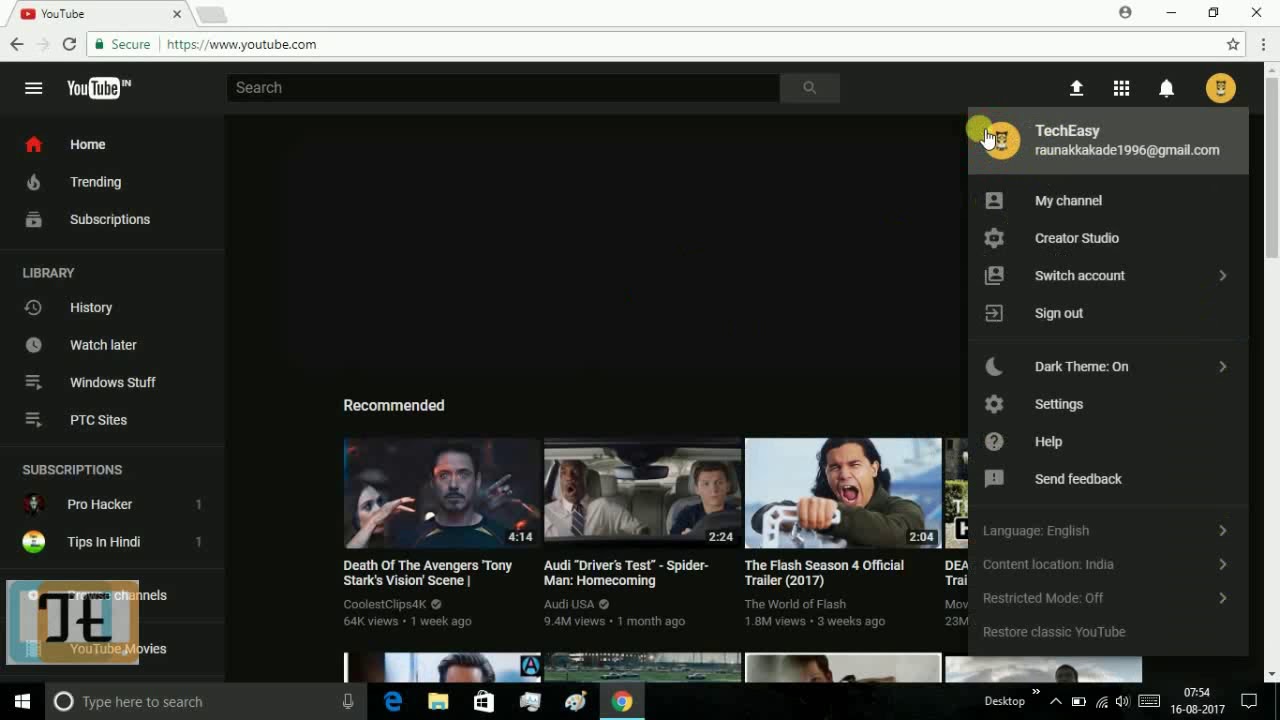Click the Dark Theme moon icon

(x=993, y=367)
